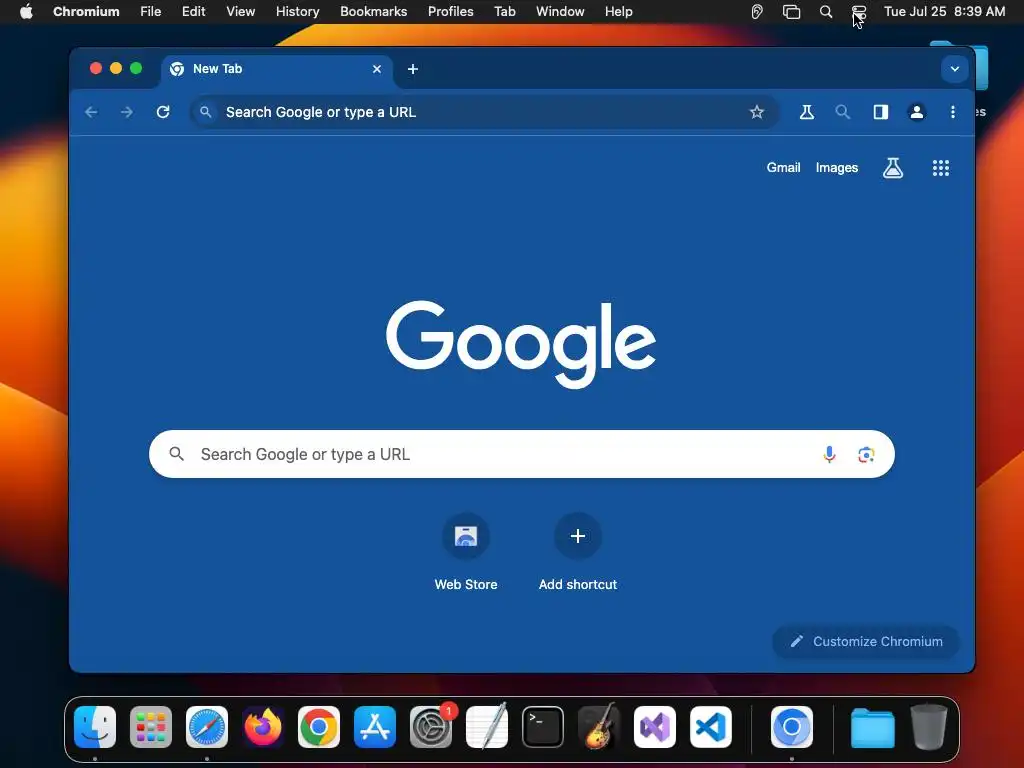Launch GarageBand from the Dock
1024x768 pixels.
coord(599,726)
